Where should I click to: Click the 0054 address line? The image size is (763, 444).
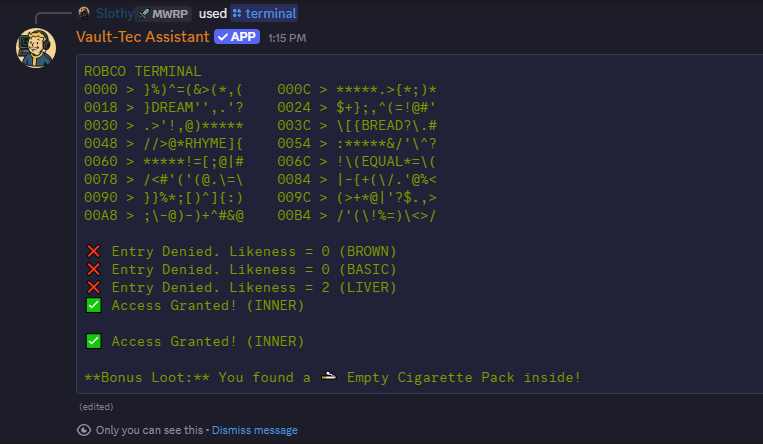click(357, 144)
